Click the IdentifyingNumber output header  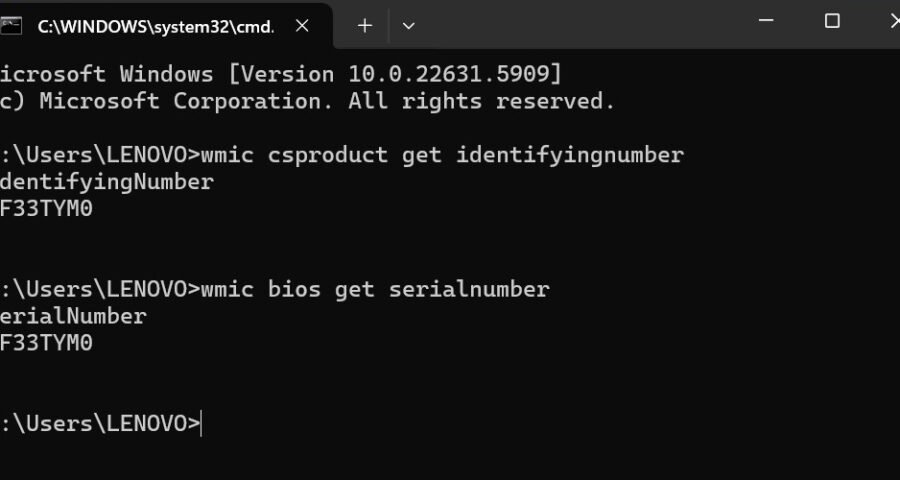106,182
